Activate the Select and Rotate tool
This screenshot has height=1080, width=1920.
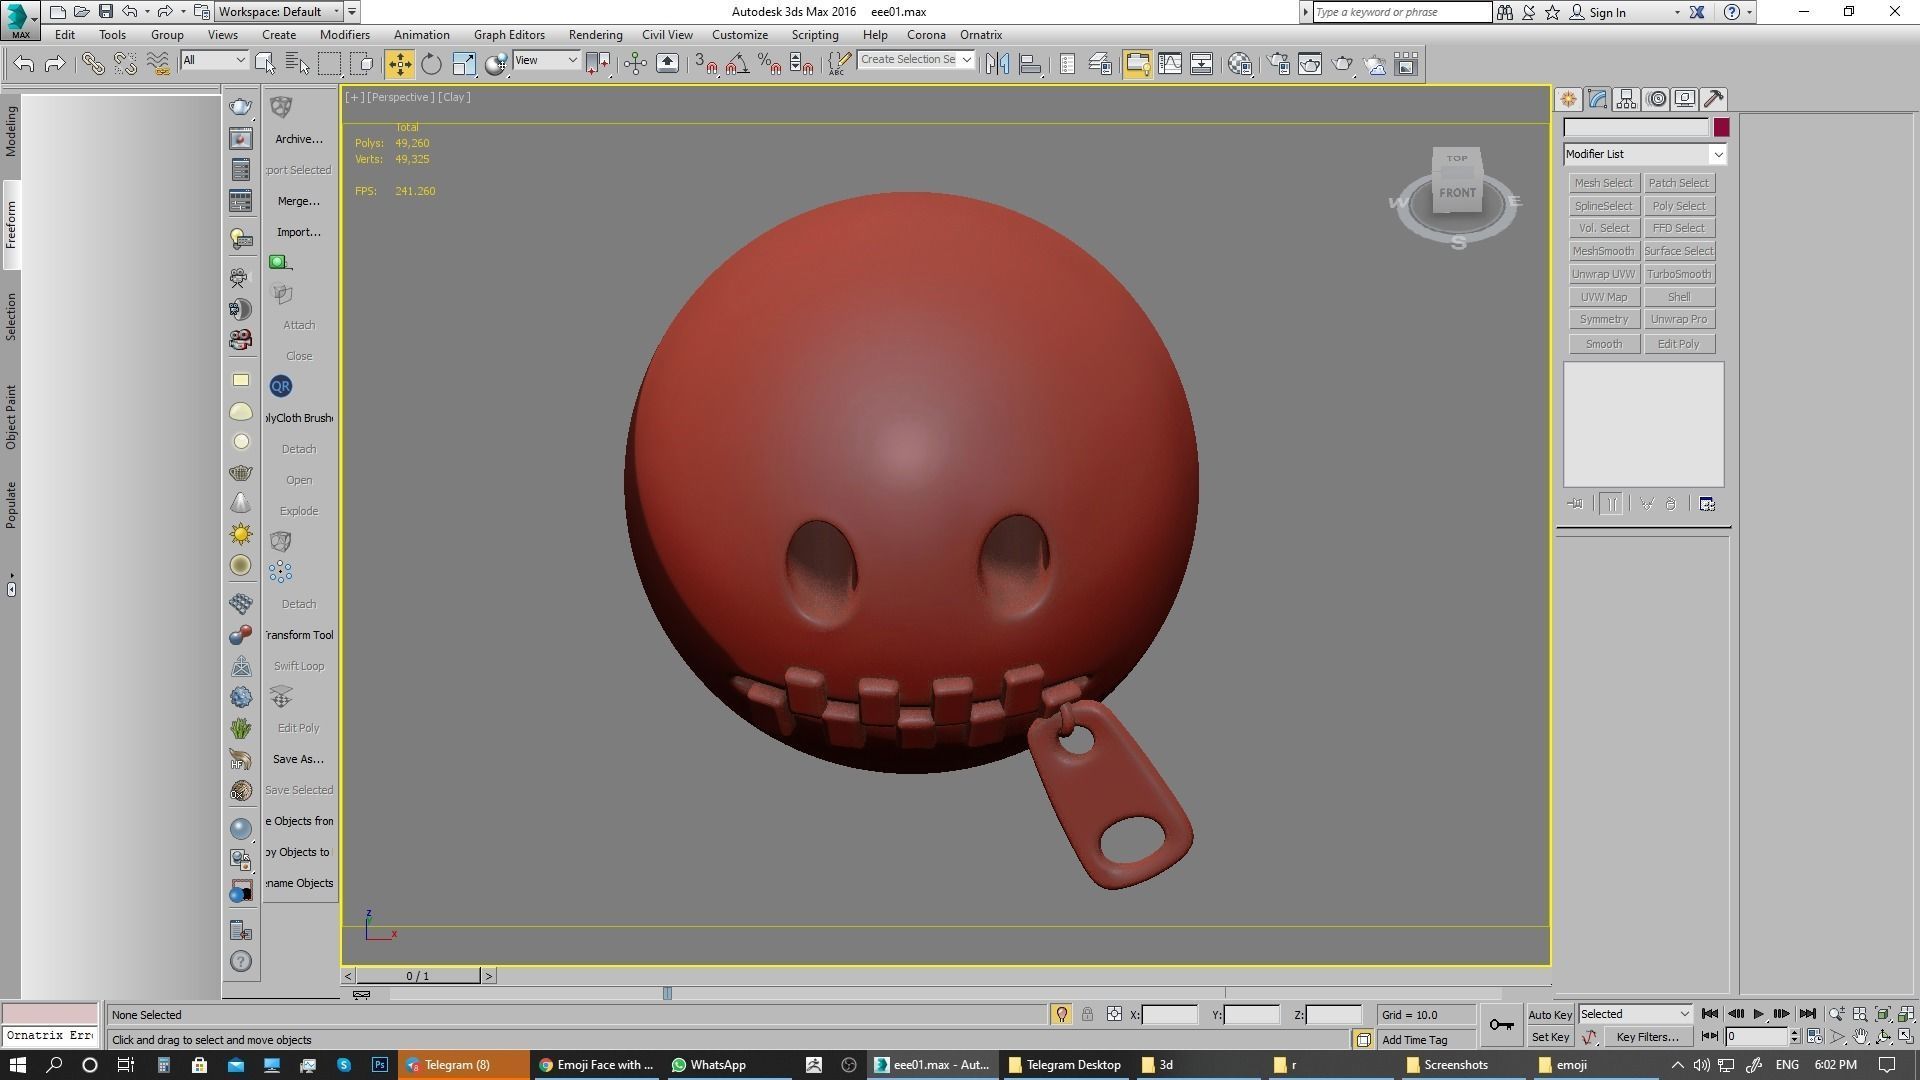click(x=431, y=64)
